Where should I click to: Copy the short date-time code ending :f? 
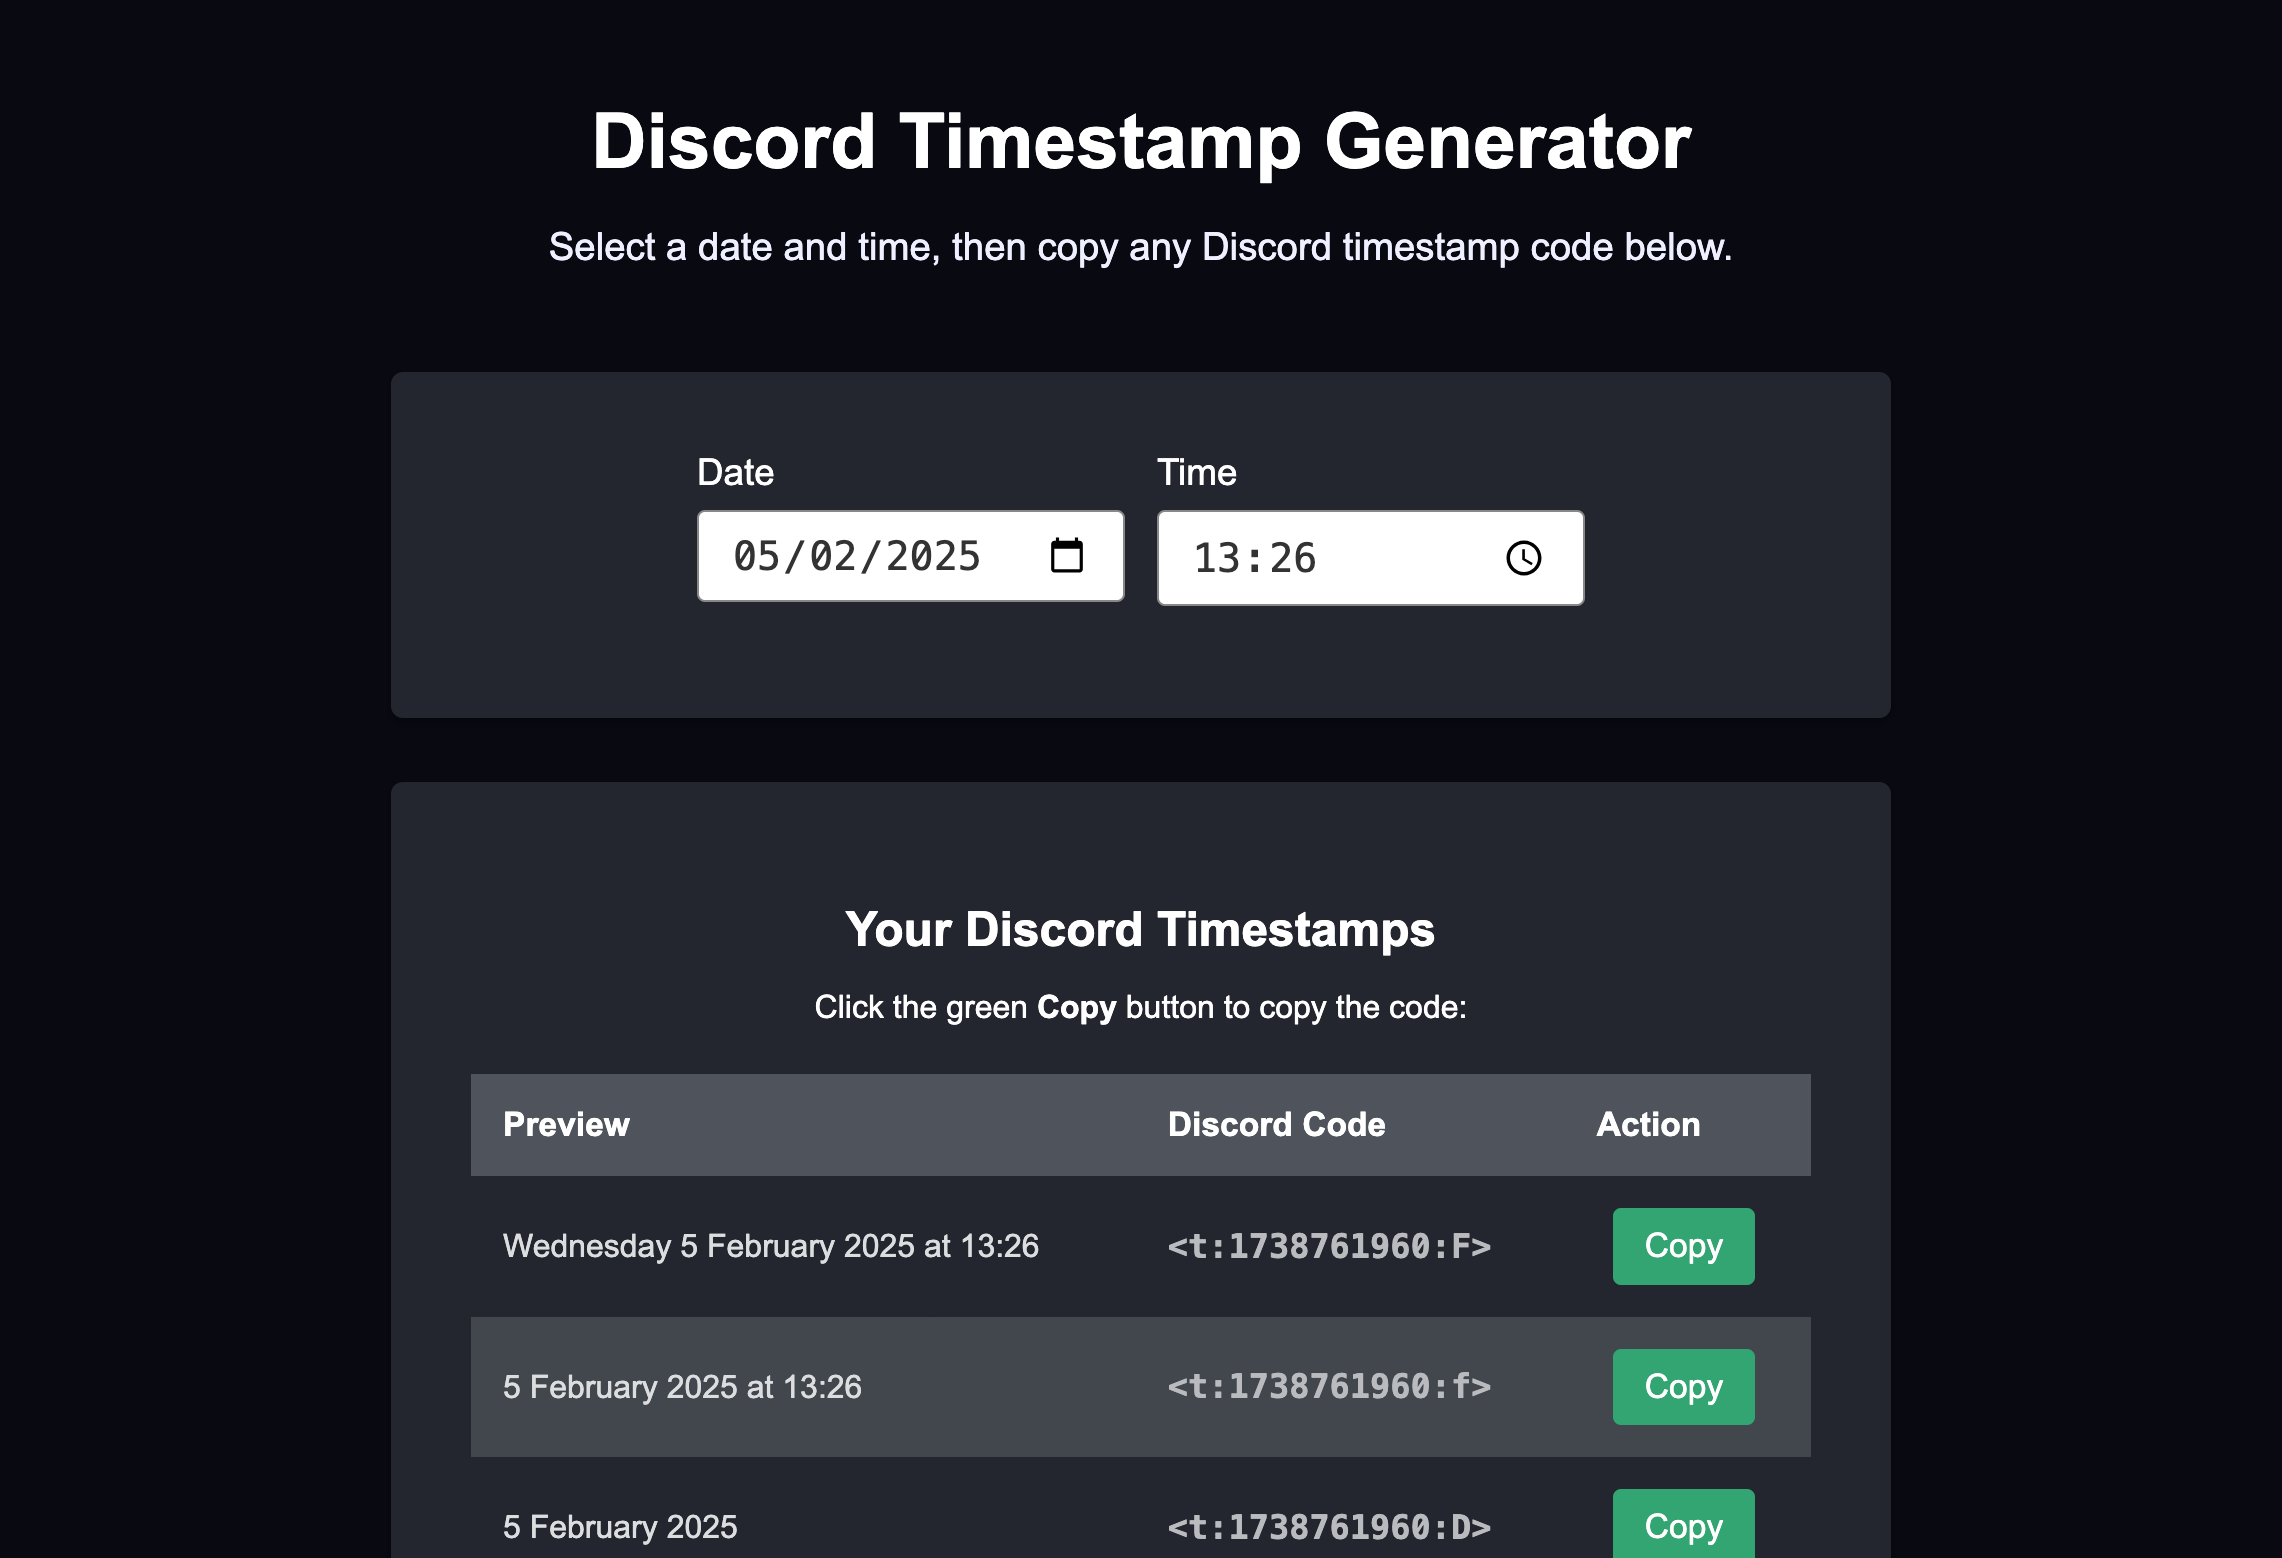(x=1683, y=1387)
